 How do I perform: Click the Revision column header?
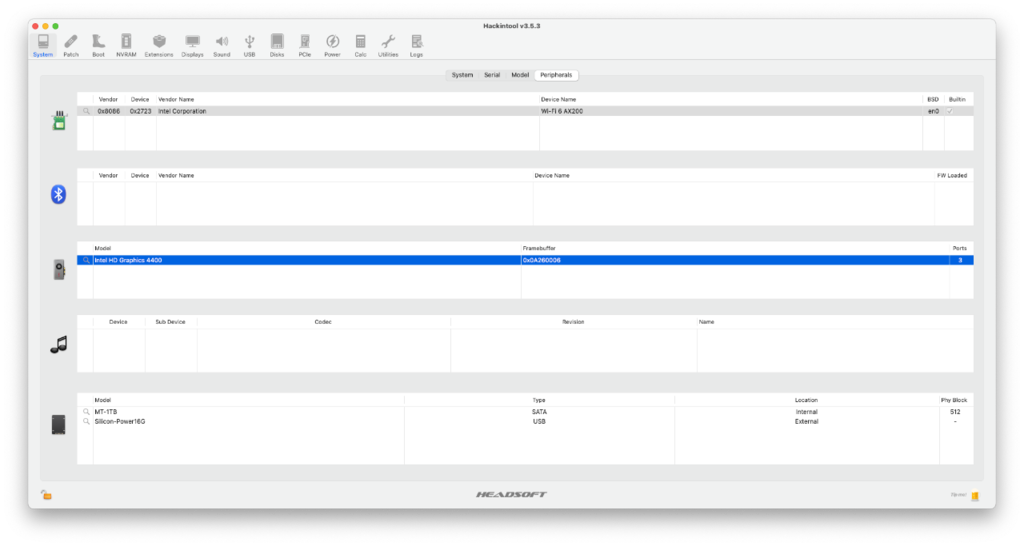click(x=573, y=322)
